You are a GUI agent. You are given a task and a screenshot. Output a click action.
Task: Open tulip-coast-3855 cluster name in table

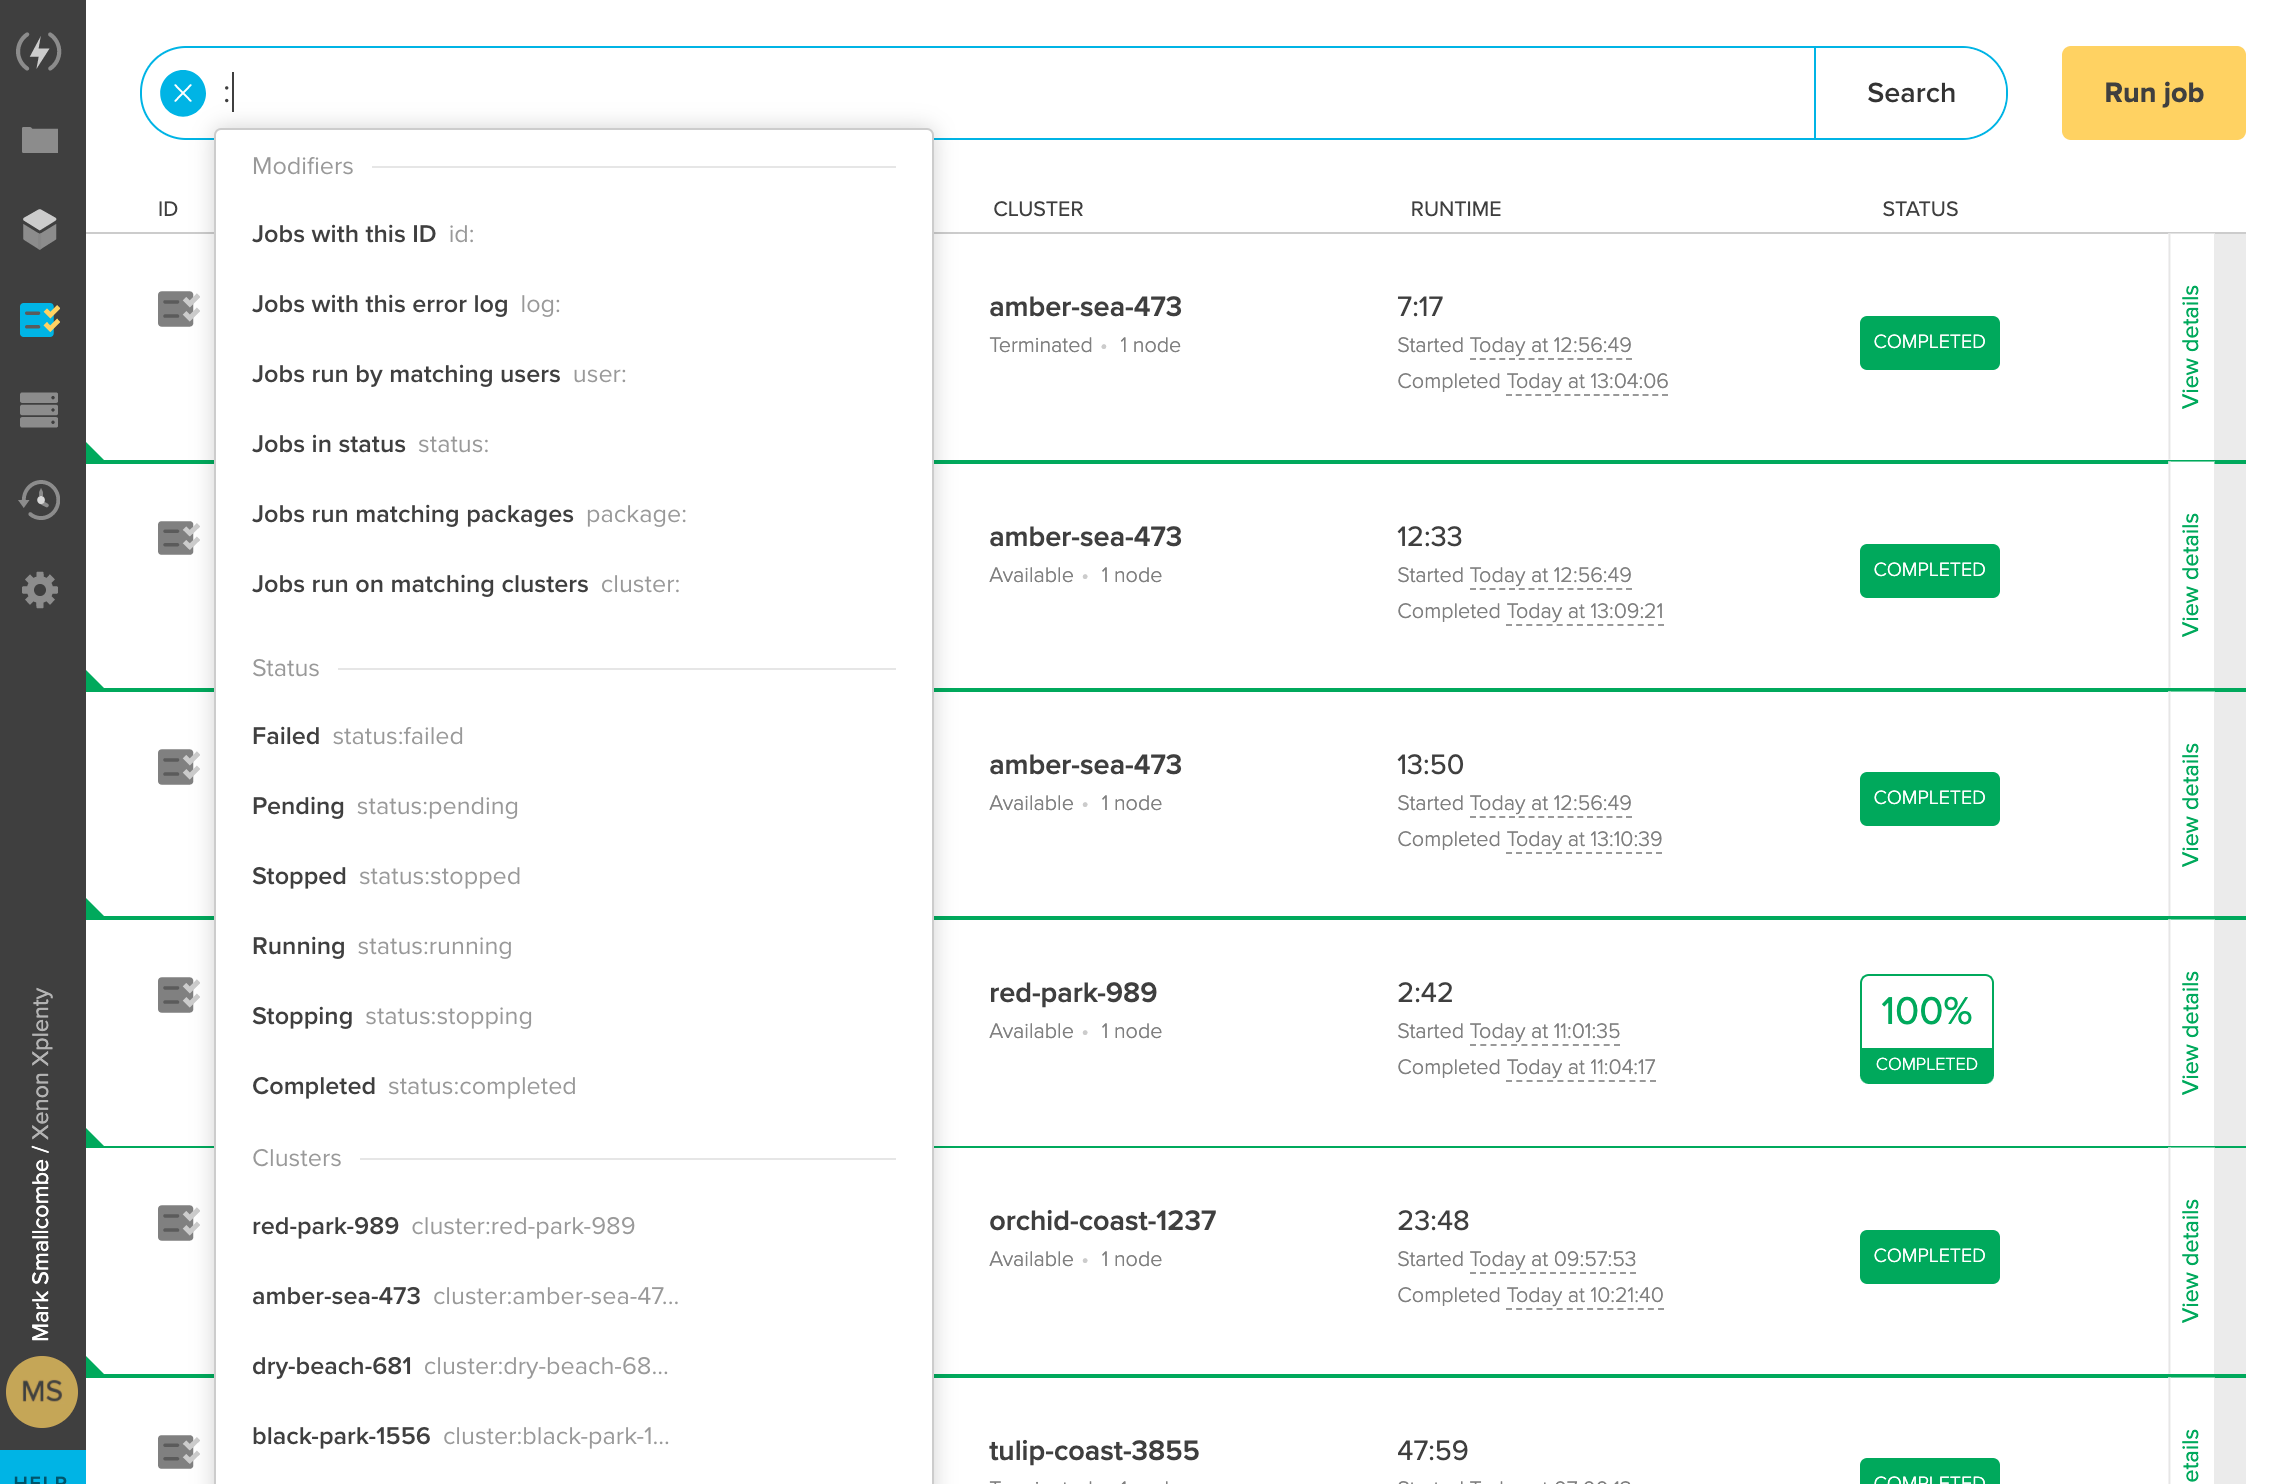(1094, 1451)
